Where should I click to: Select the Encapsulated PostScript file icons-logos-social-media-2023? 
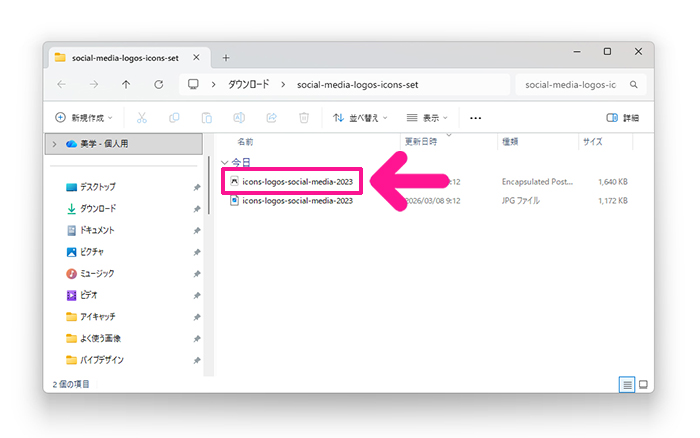point(292,182)
